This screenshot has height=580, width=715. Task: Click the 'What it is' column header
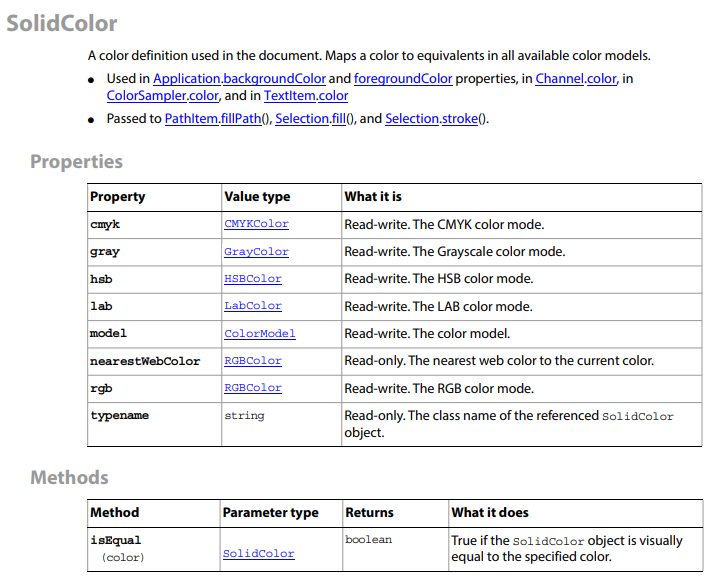pyautogui.click(x=373, y=197)
